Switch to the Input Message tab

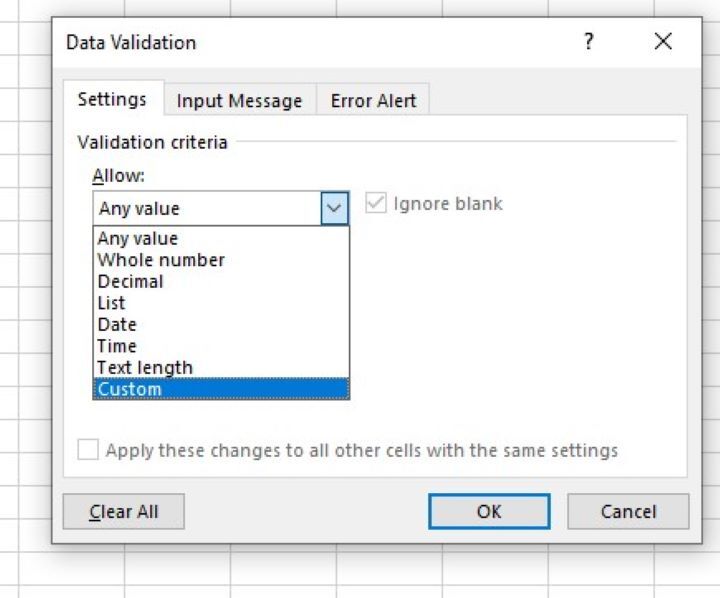click(239, 100)
